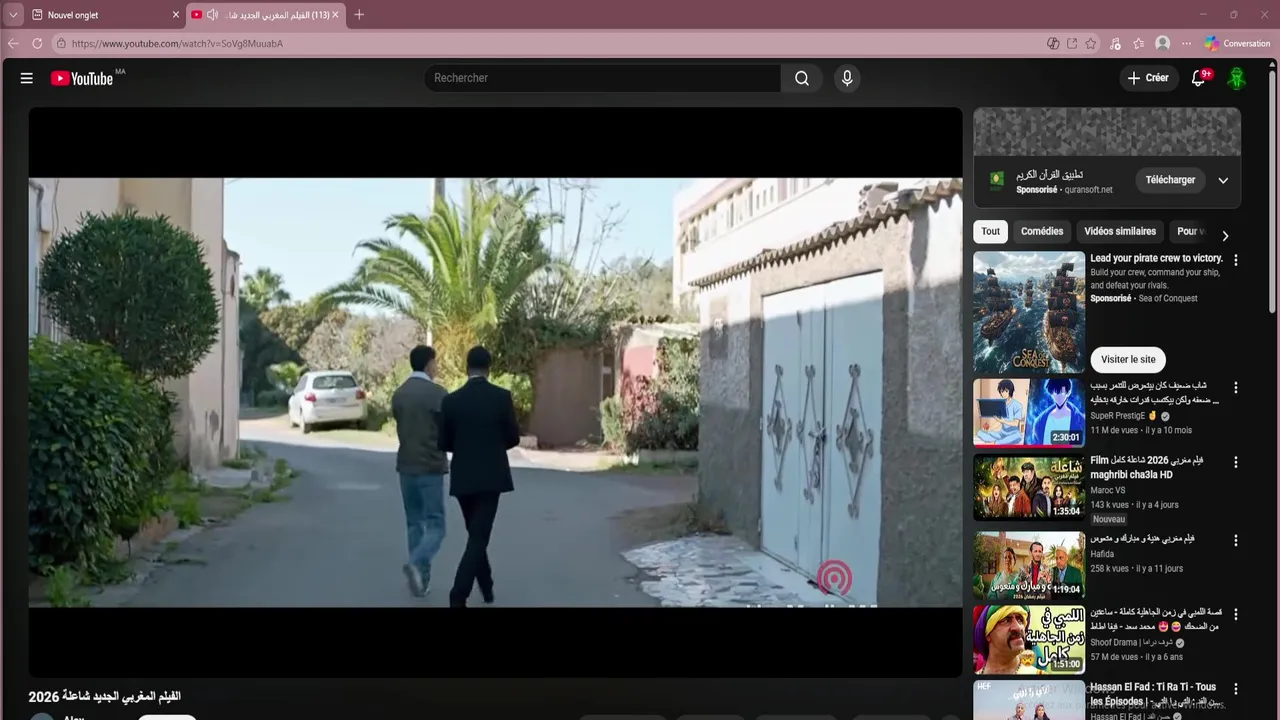
Task: Open a new browser tab
Action: click(359, 15)
